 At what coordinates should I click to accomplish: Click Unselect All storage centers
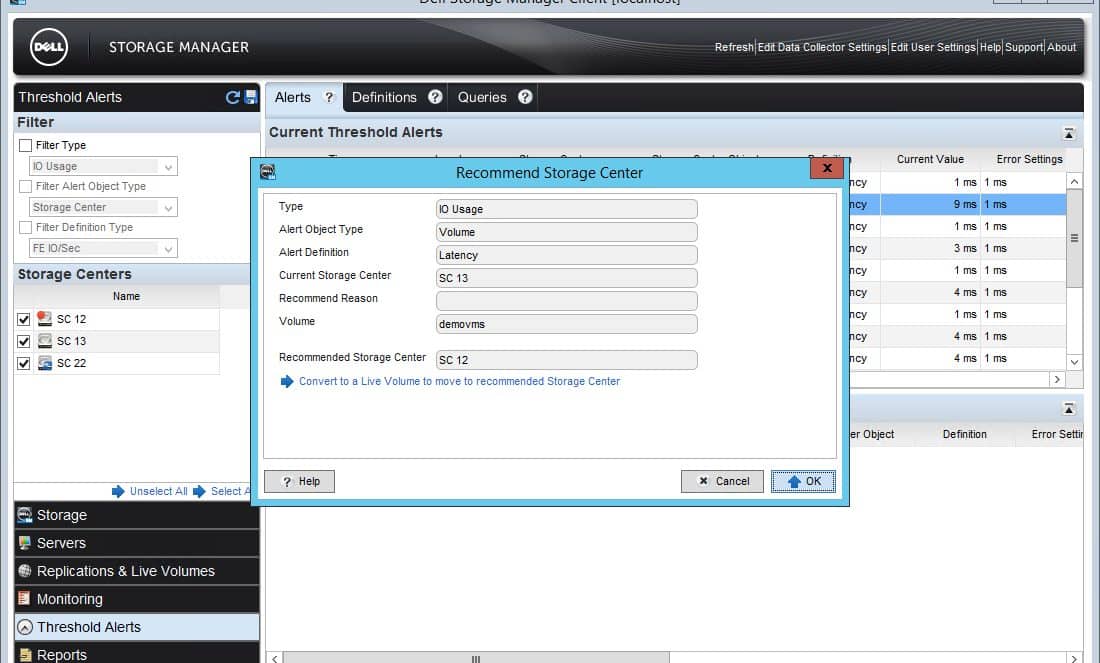coord(159,491)
